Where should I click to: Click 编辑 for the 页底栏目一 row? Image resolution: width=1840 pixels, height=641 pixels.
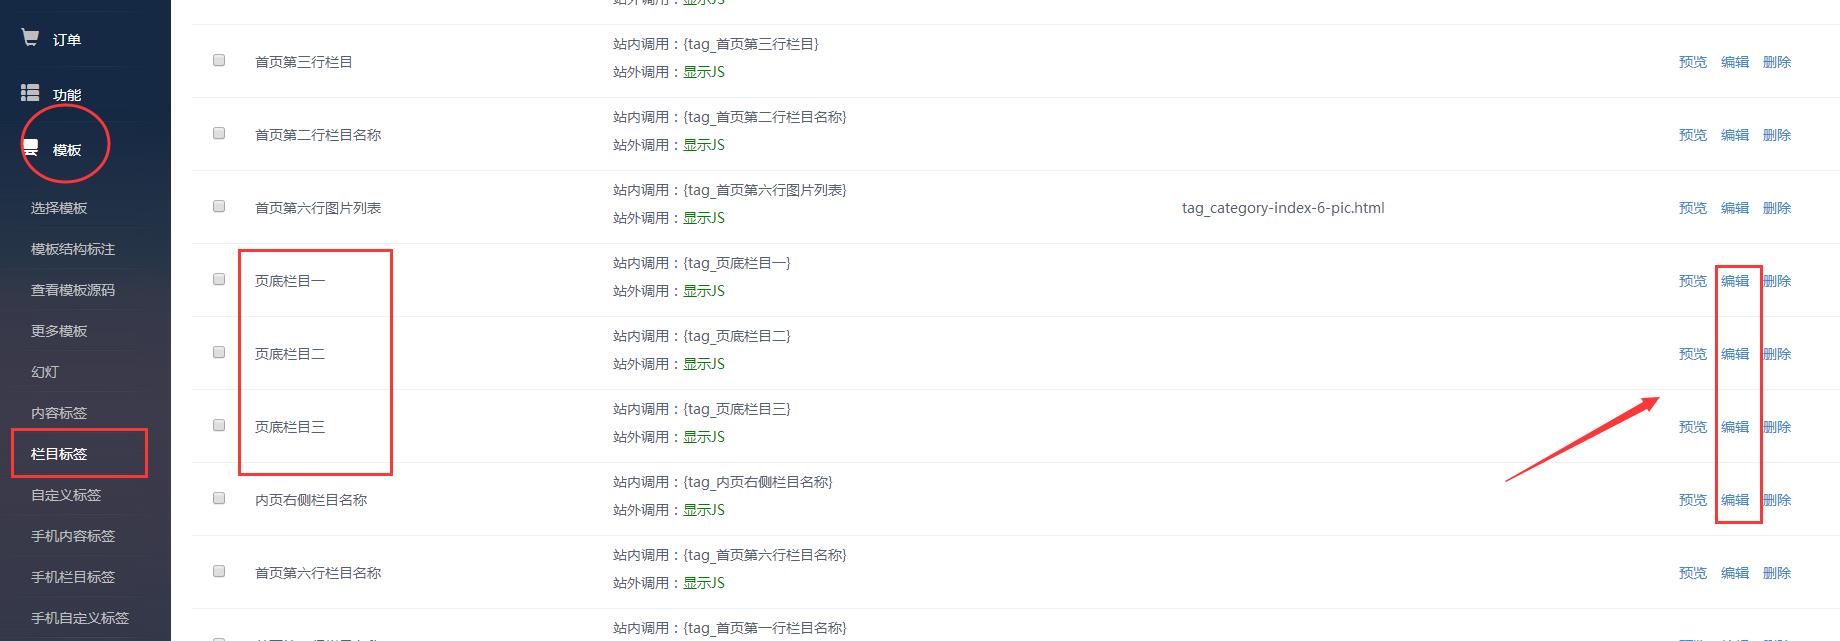[1734, 281]
